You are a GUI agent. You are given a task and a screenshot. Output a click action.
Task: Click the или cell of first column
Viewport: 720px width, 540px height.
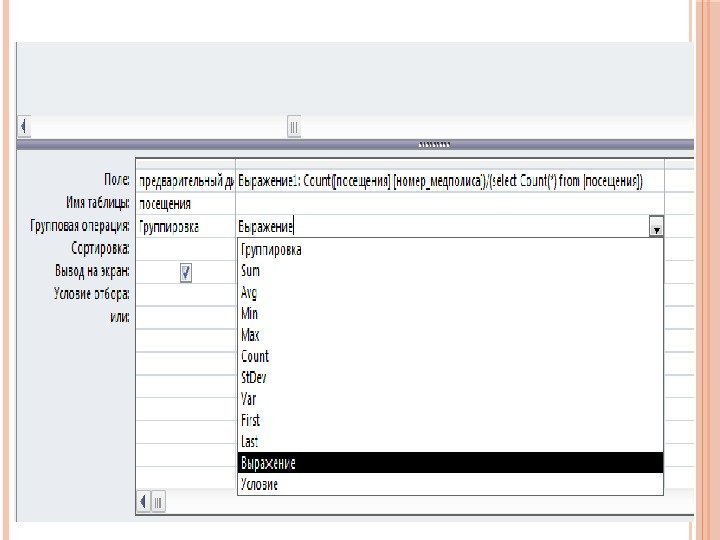tap(186, 317)
